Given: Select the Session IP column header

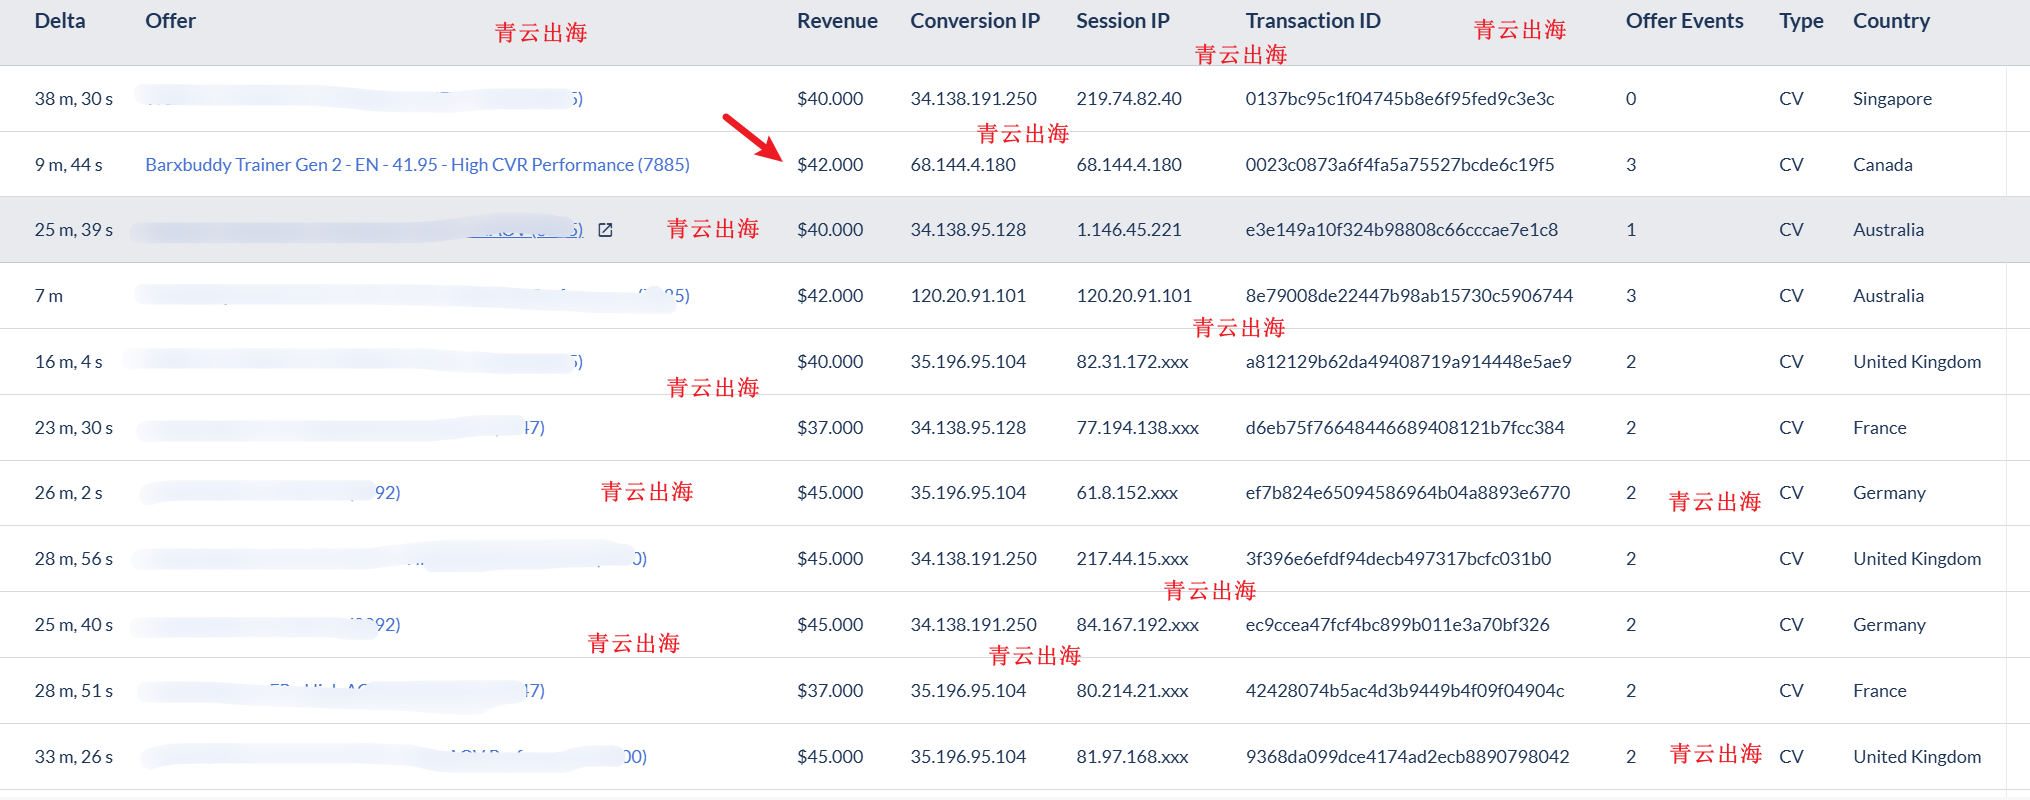Looking at the screenshot, I should click(1122, 21).
